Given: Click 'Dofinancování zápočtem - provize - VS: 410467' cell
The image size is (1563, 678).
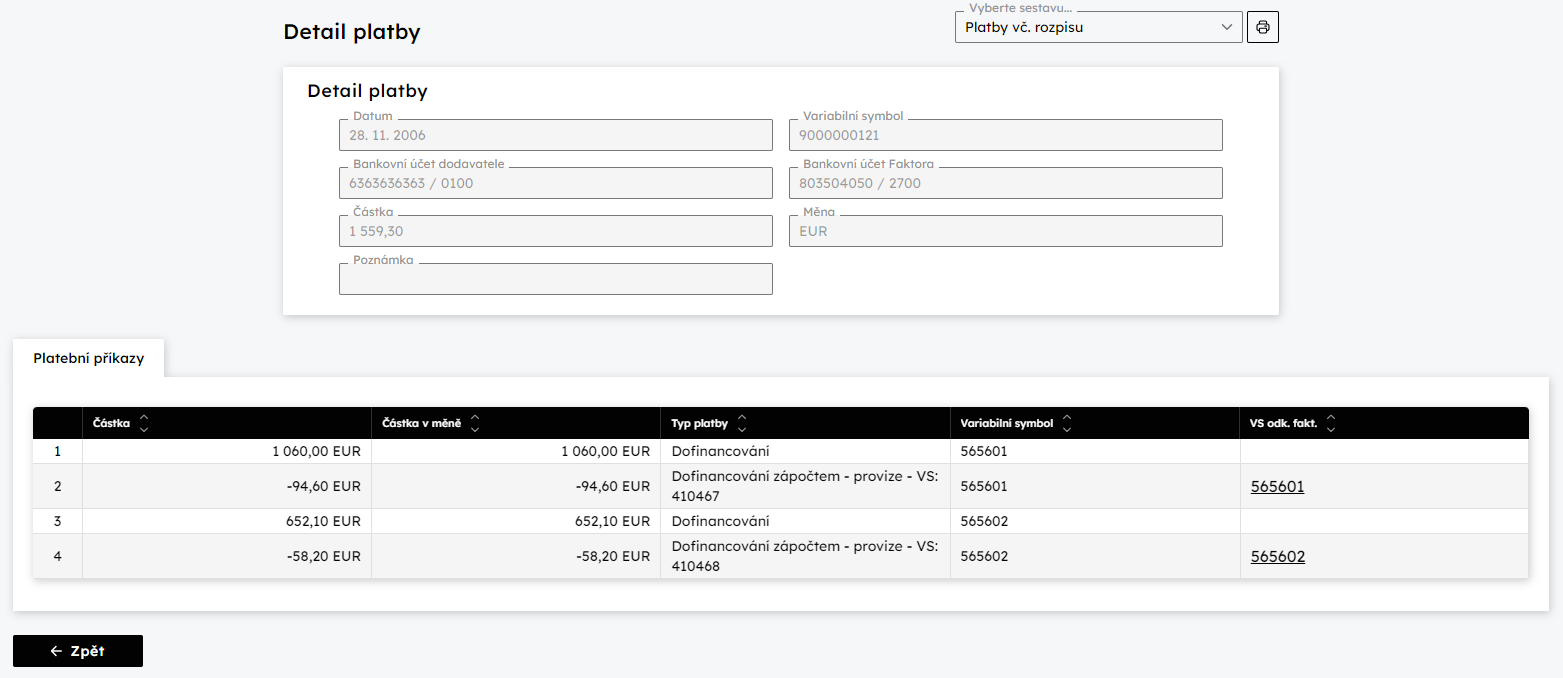Looking at the screenshot, I should tap(805, 486).
